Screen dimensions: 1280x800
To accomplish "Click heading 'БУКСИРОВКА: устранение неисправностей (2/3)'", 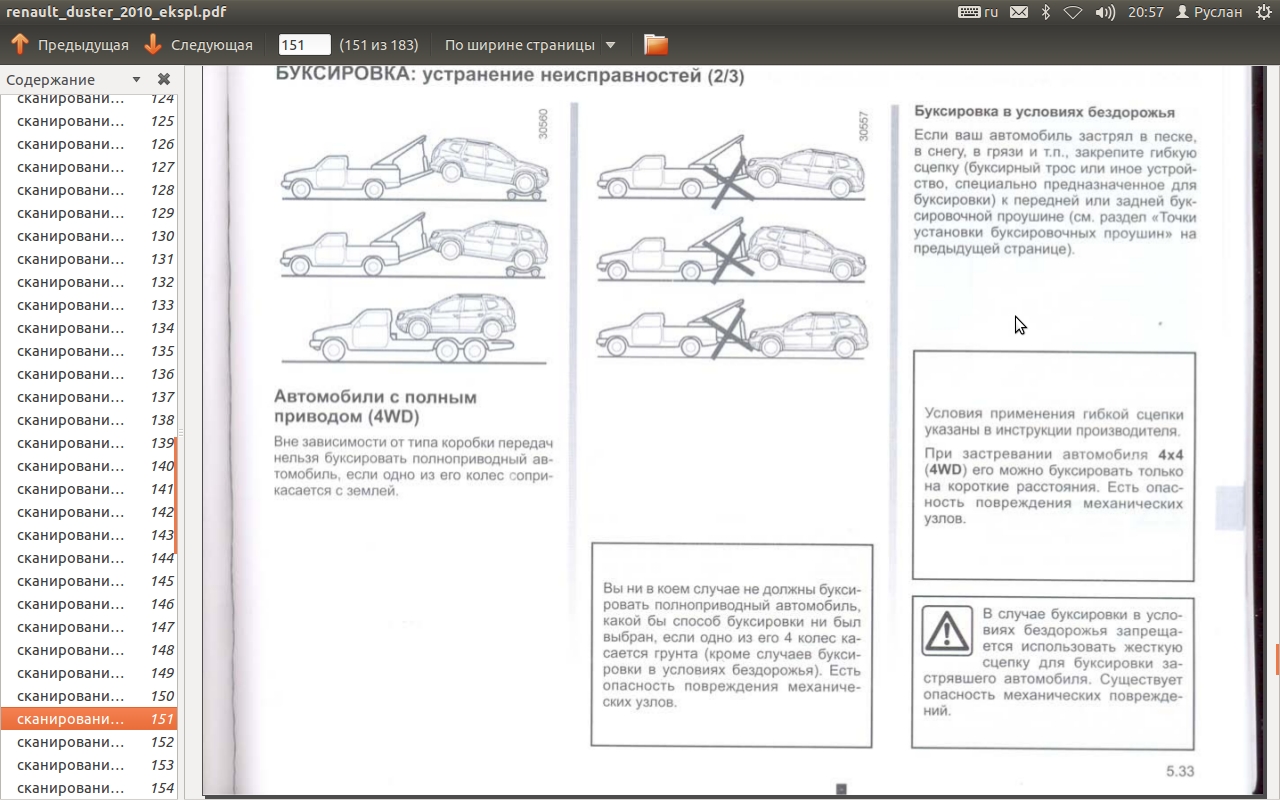I will [x=510, y=76].
